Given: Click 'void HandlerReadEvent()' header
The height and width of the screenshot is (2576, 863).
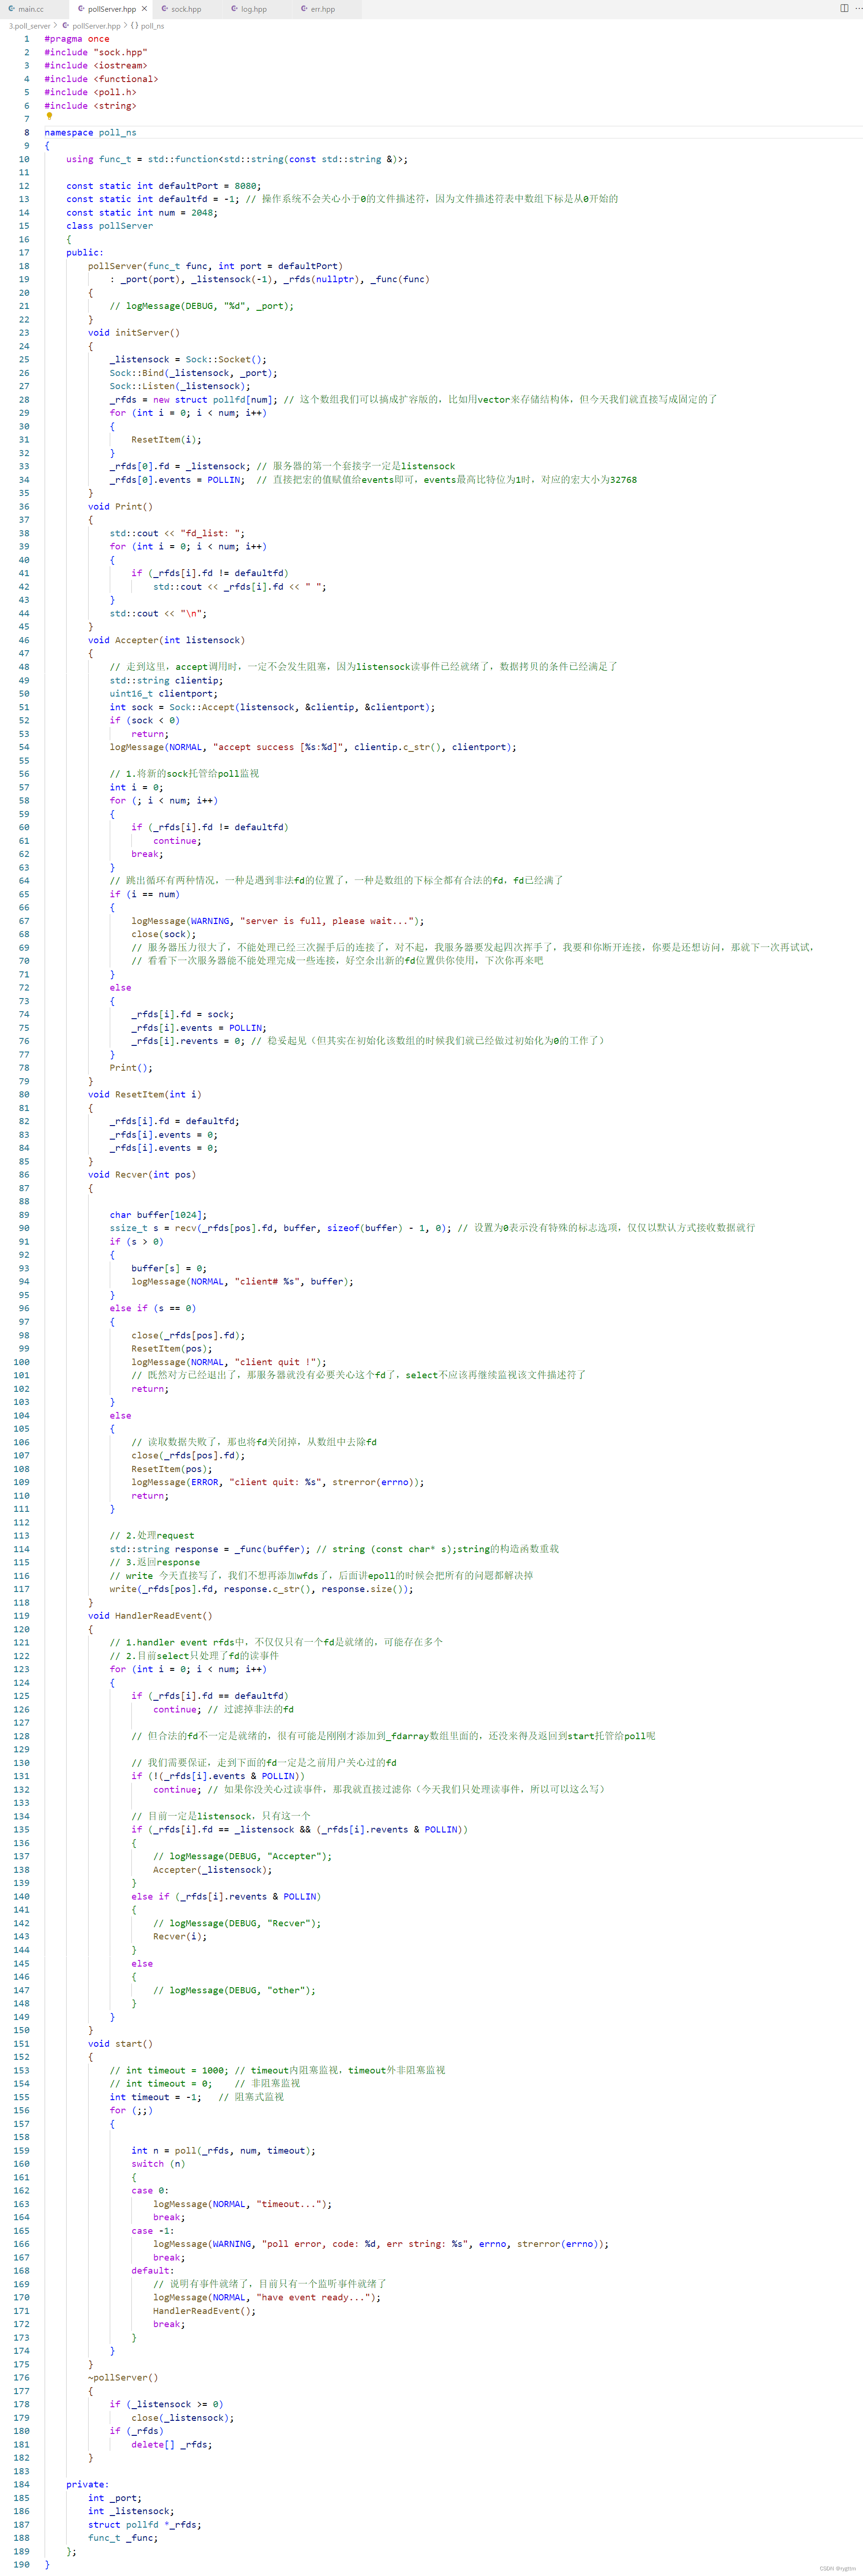Looking at the screenshot, I should [x=150, y=1616].
